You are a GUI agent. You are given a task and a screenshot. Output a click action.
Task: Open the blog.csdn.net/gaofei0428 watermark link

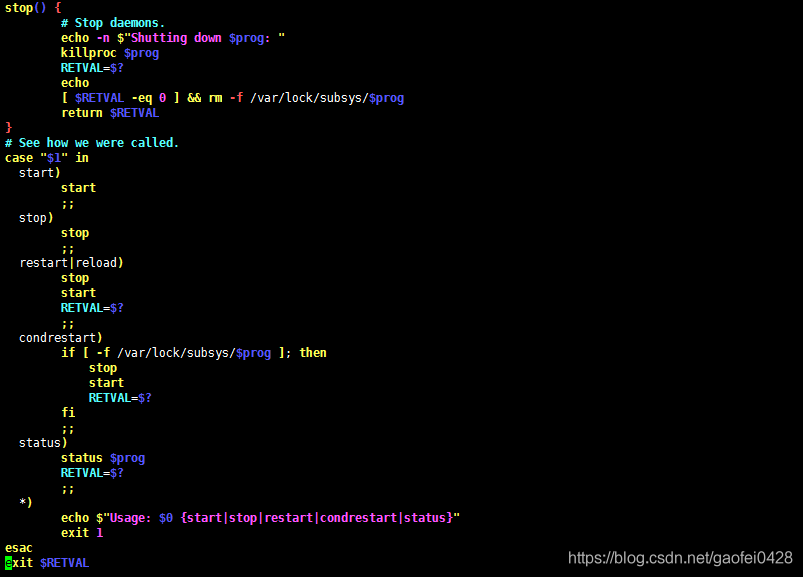(x=680, y=558)
